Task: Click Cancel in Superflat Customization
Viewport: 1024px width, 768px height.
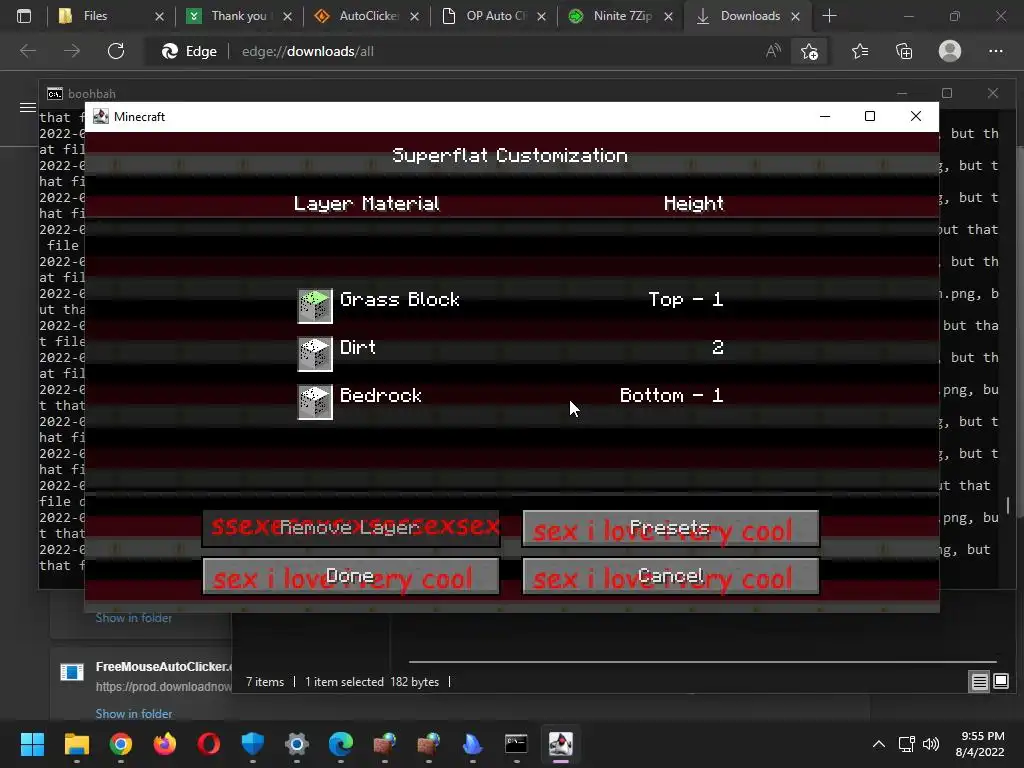Action: point(670,576)
